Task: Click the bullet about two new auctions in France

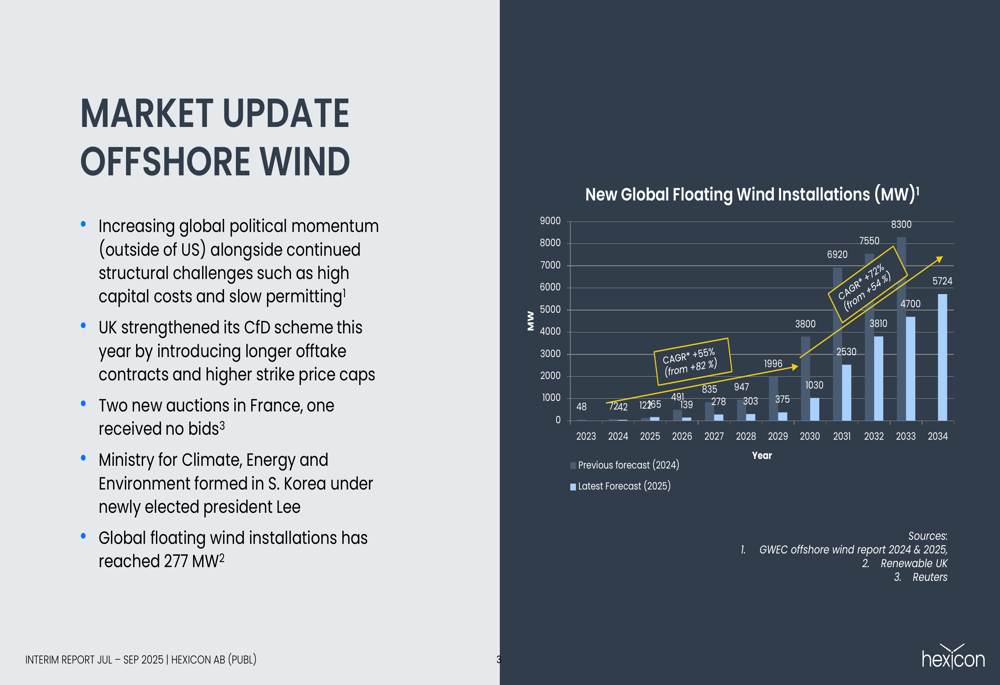Action: 216,417
